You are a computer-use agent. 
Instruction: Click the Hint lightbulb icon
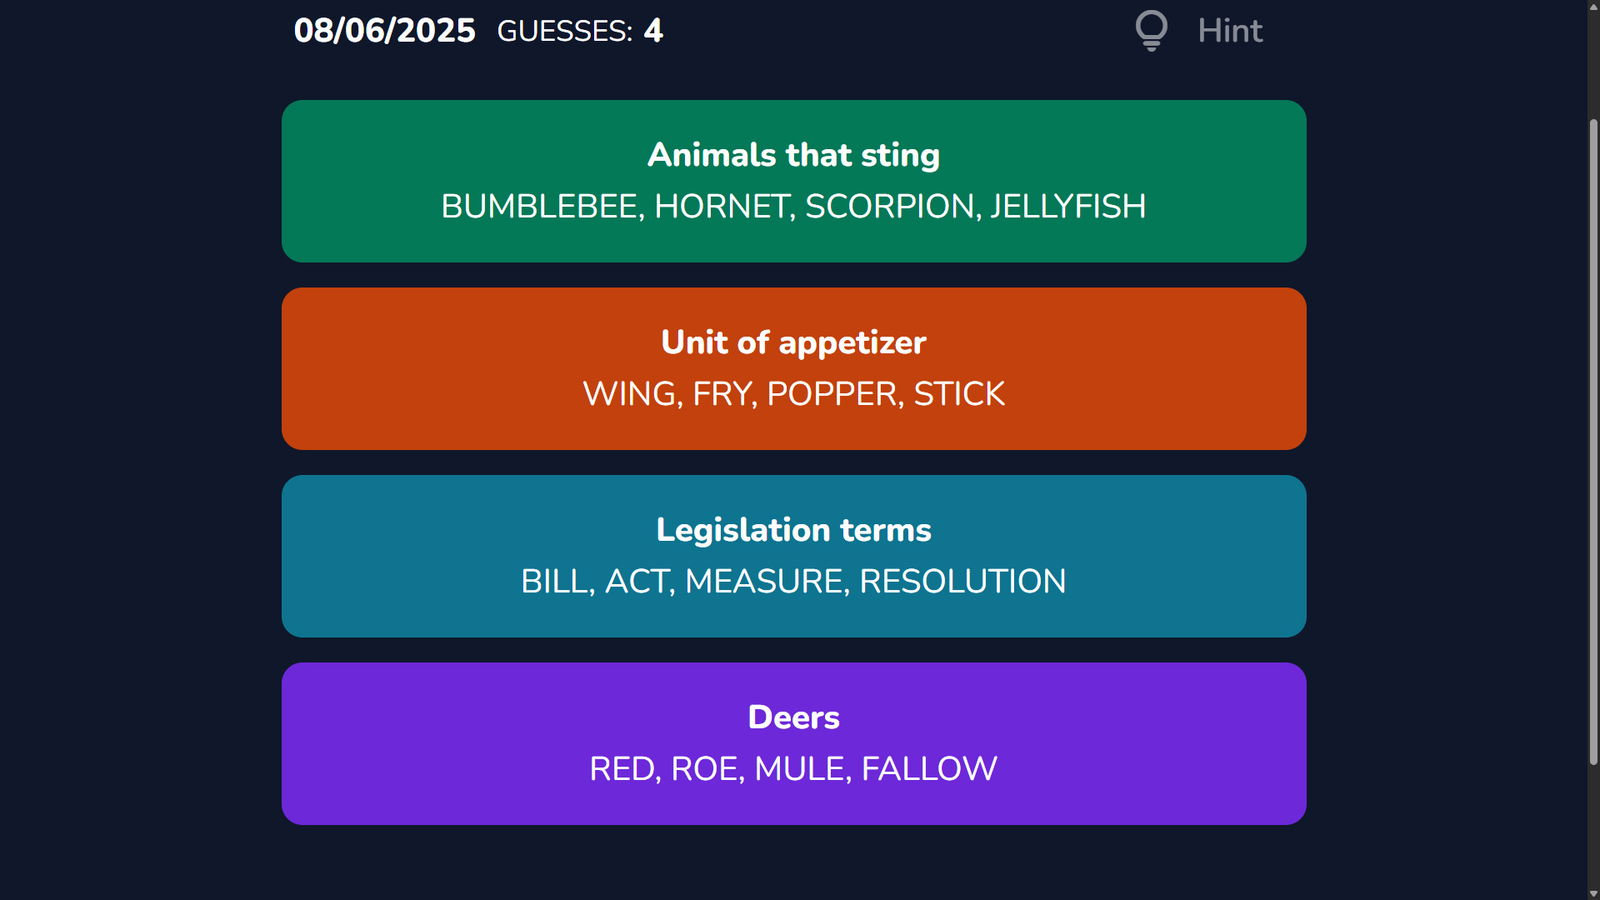click(1151, 30)
